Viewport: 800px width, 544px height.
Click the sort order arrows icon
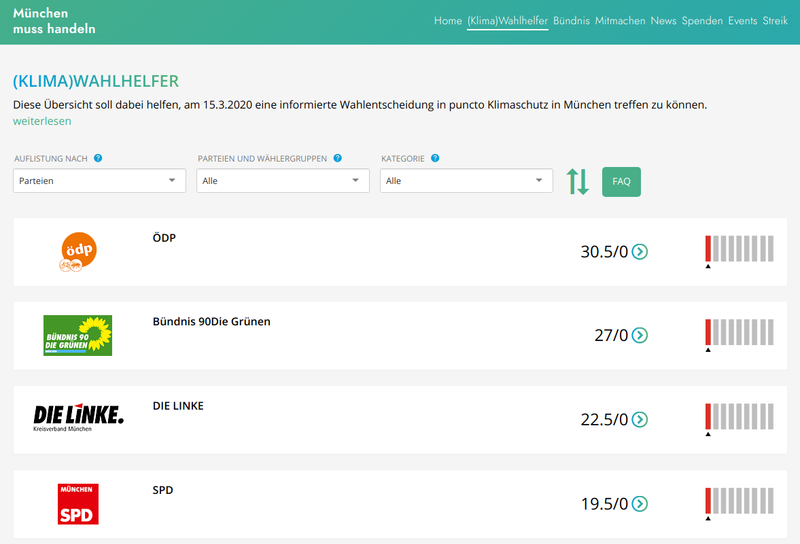pyautogui.click(x=577, y=181)
